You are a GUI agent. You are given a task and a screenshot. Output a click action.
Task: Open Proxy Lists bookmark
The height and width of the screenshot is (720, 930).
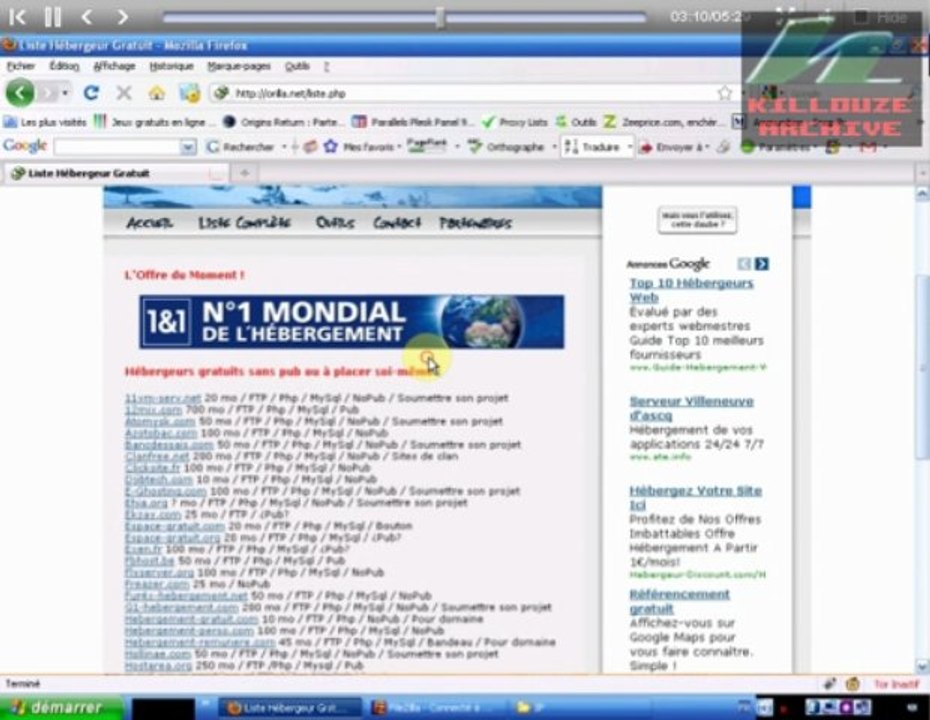[515, 122]
